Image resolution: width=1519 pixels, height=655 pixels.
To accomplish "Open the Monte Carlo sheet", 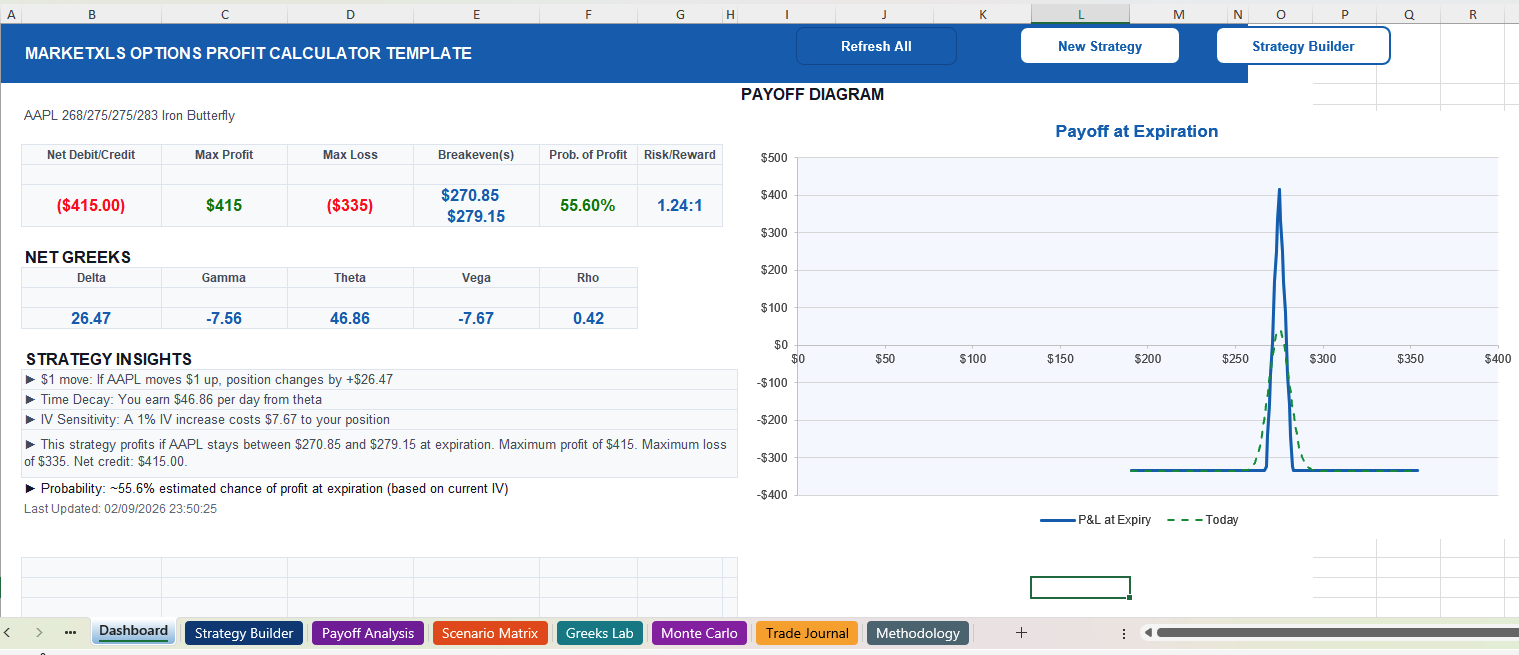I will point(698,632).
